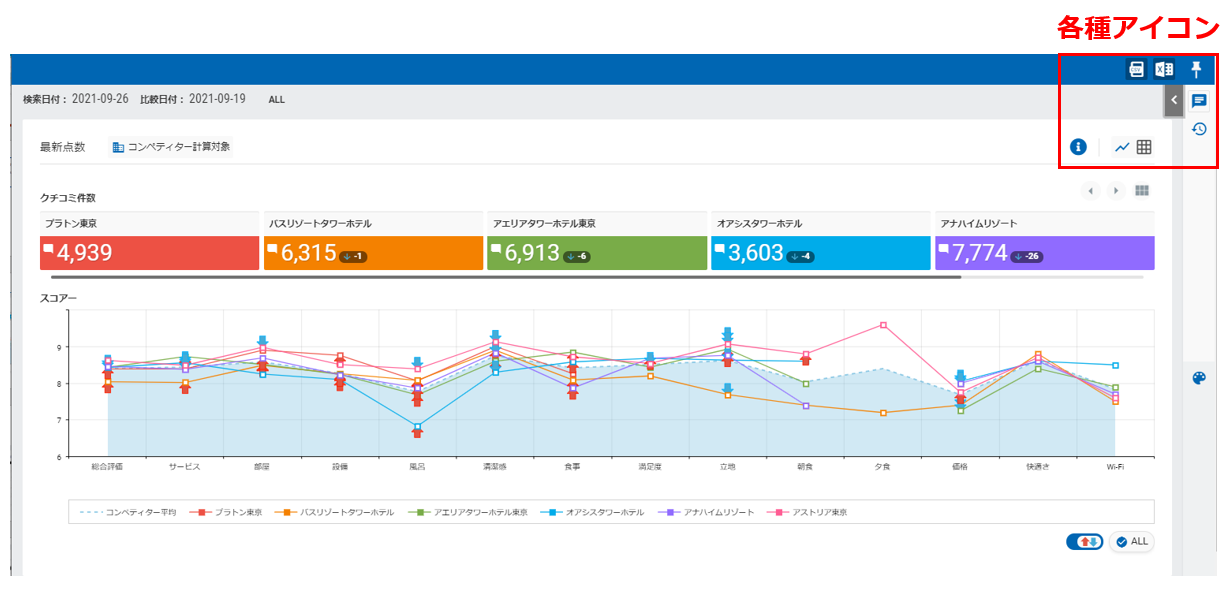
Task: Pin the panel using the pushpin icon
Action: click(1196, 69)
